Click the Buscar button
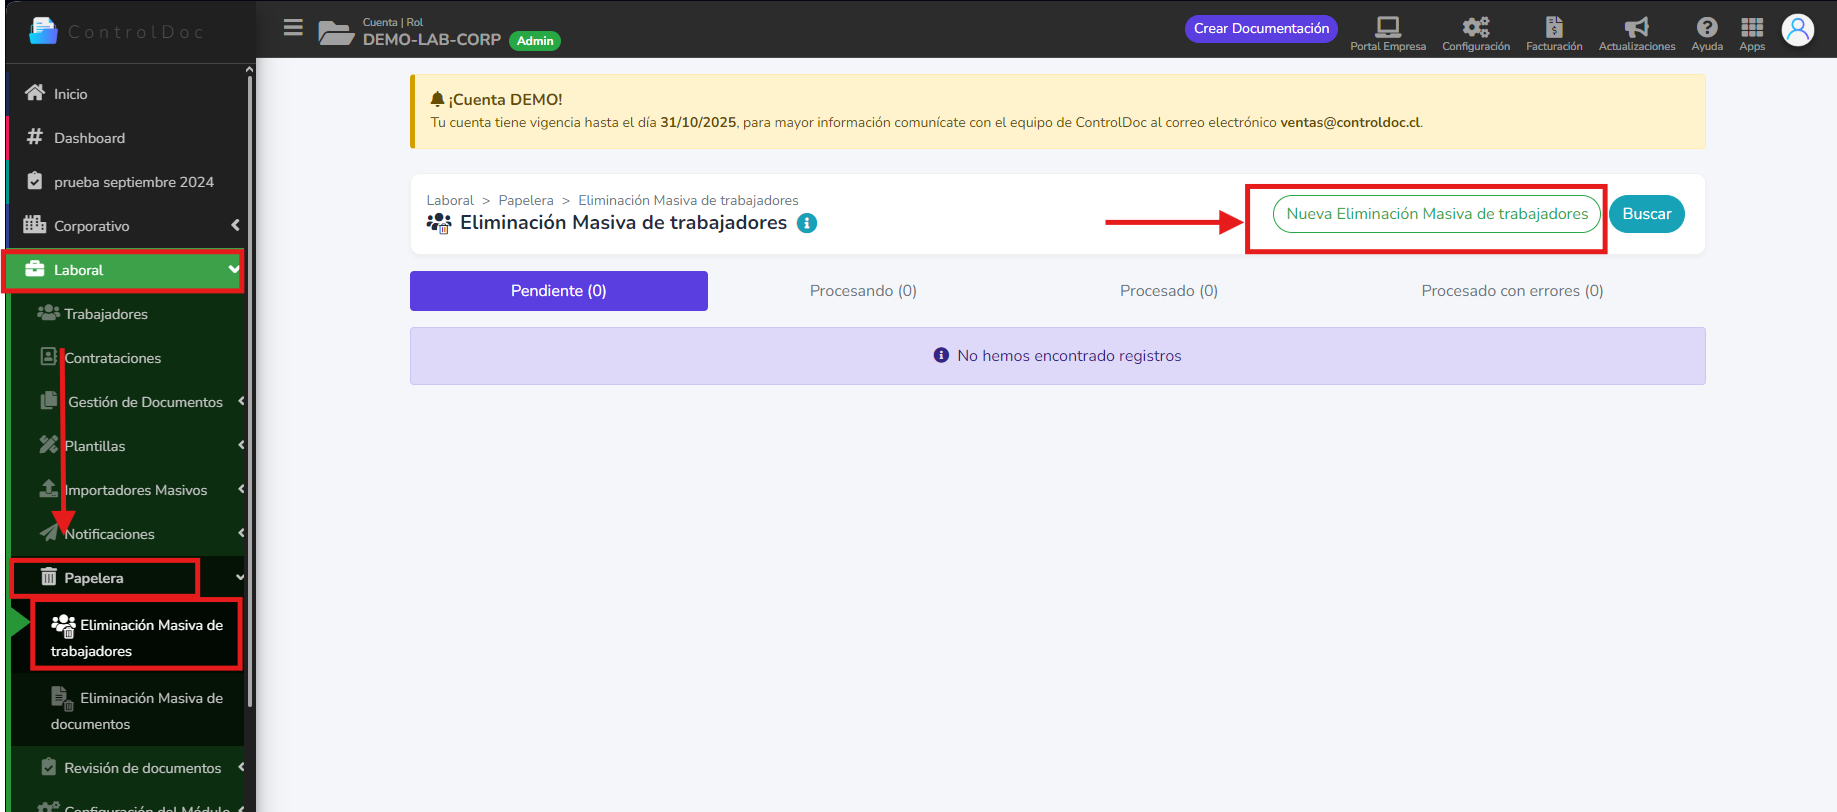The width and height of the screenshot is (1837, 812). (x=1647, y=214)
